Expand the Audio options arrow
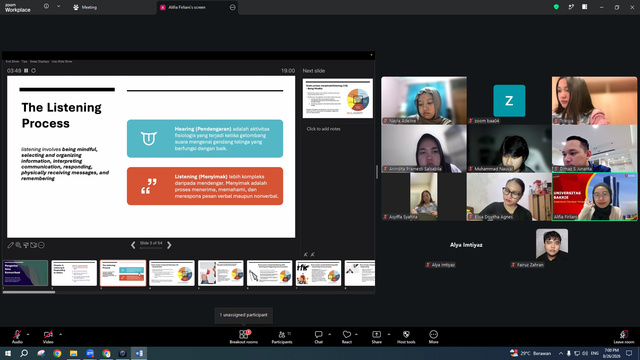640x360 pixels. pos(28,334)
